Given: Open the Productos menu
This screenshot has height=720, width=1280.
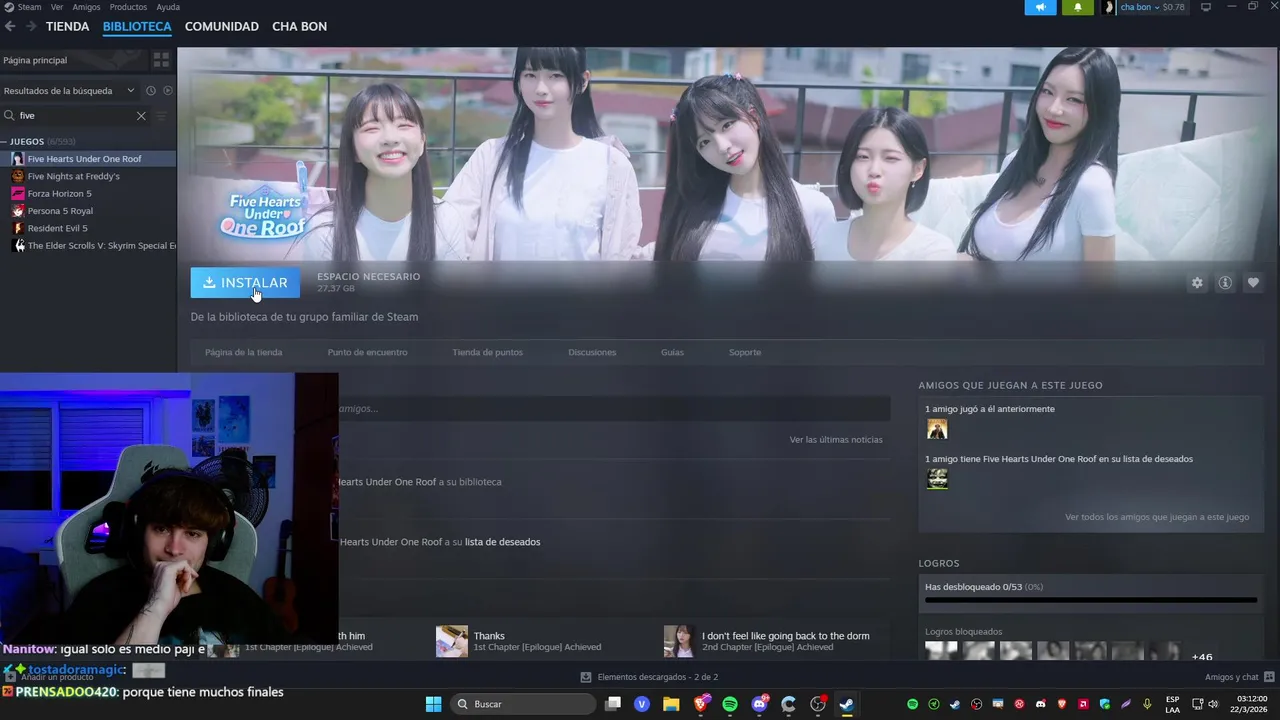Looking at the screenshot, I should pyautogui.click(x=128, y=7).
